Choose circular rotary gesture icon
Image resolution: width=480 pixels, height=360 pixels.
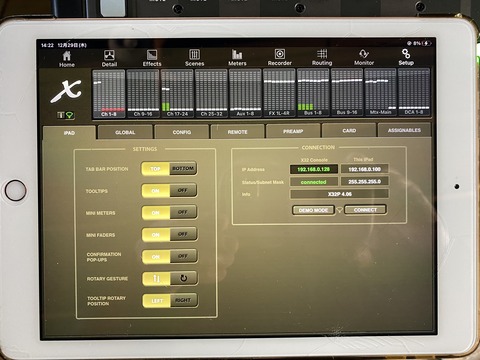pyautogui.click(x=184, y=278)
